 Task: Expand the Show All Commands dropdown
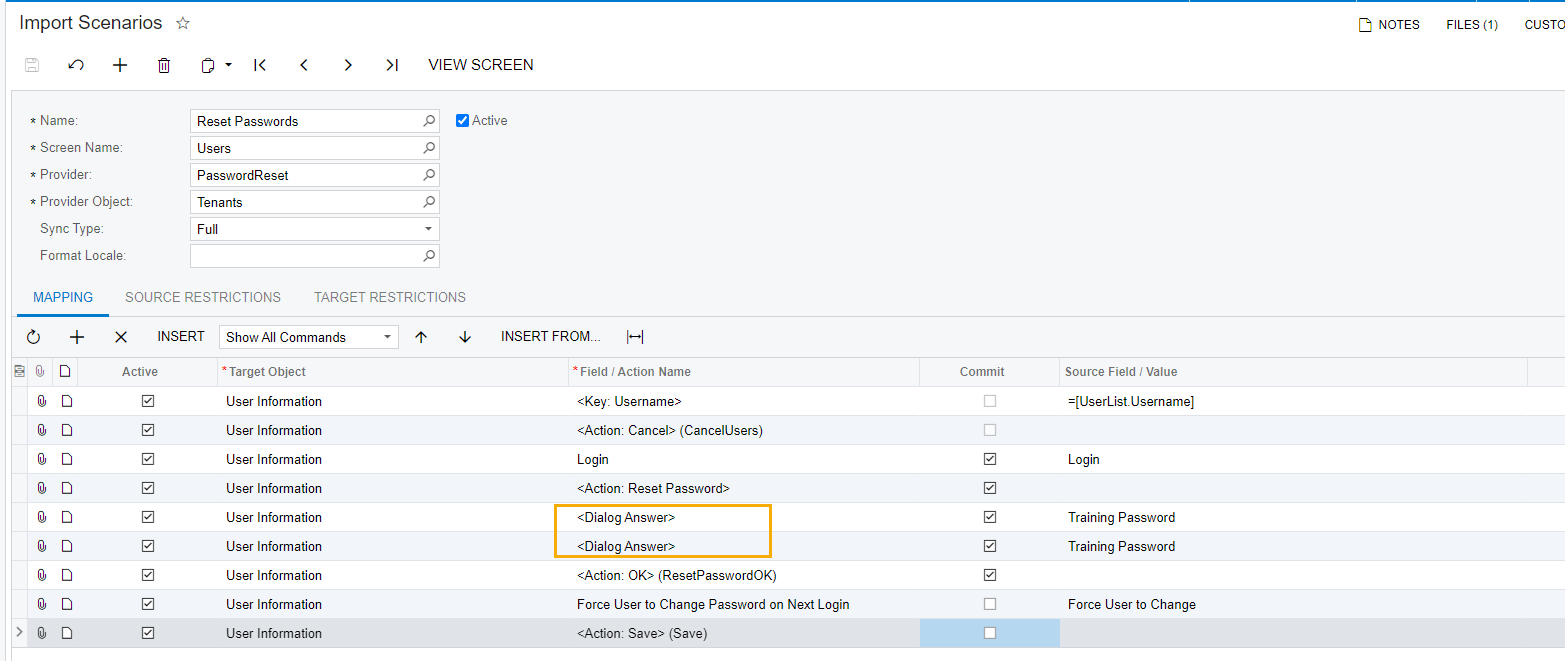(x=387, y=337)
